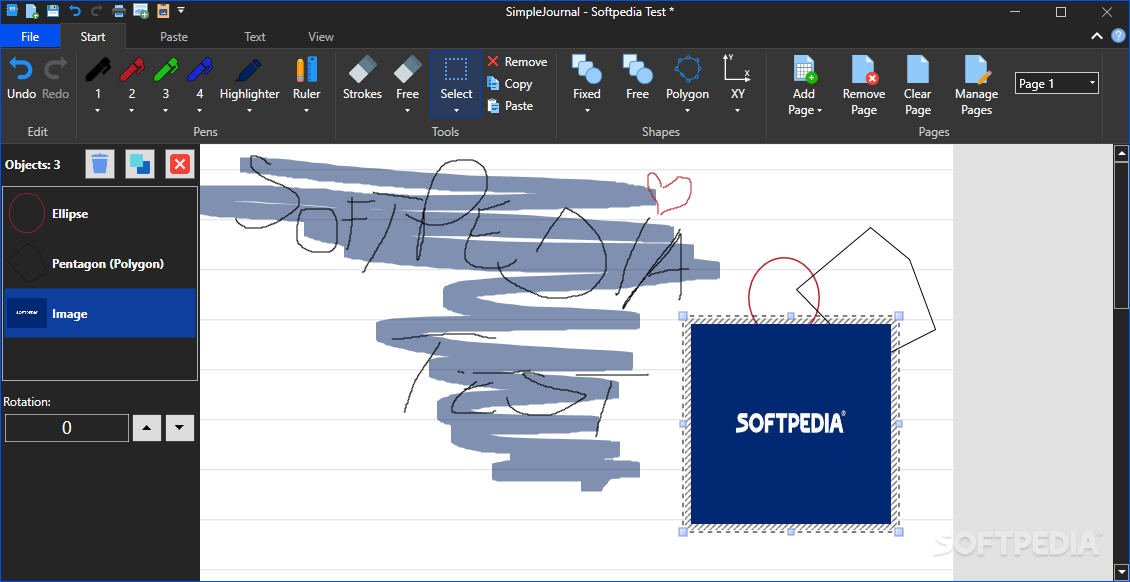
Task: Click the grayed Redo ribbon button
Action: click(x=55, y=78)
